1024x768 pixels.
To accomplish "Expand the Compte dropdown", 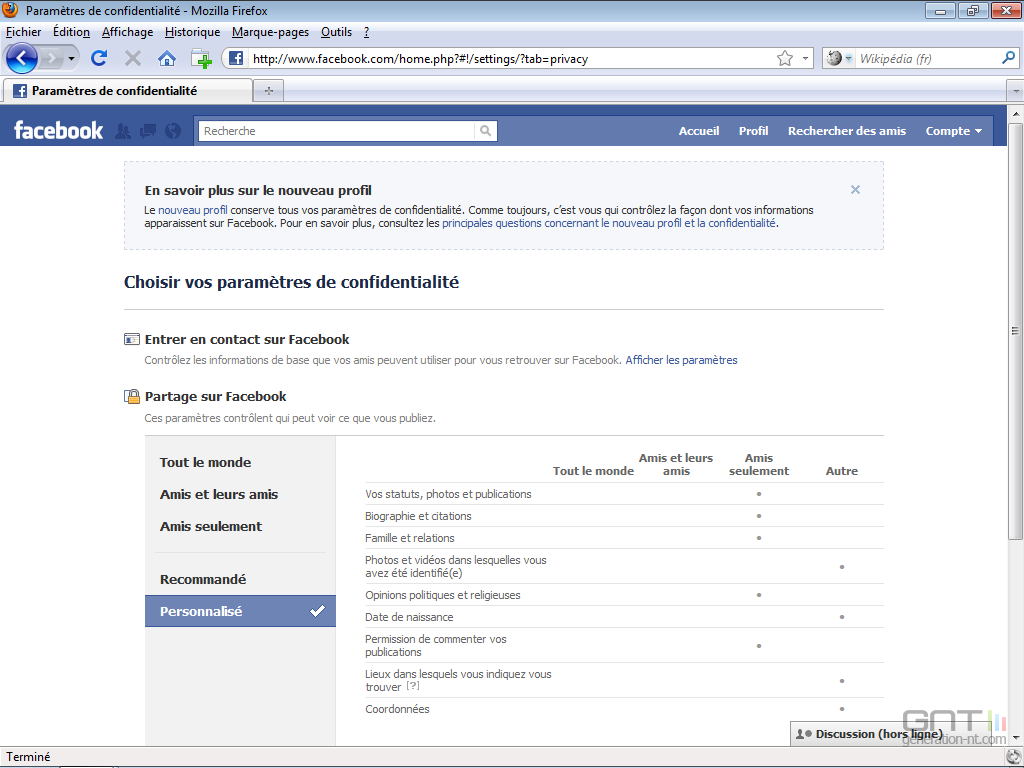I will click(953, 131).
